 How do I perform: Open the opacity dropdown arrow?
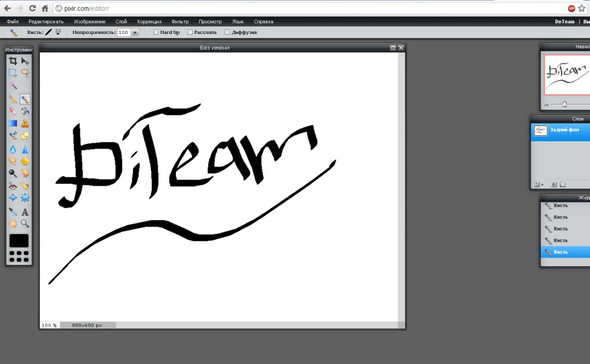[x=135, y=33]
